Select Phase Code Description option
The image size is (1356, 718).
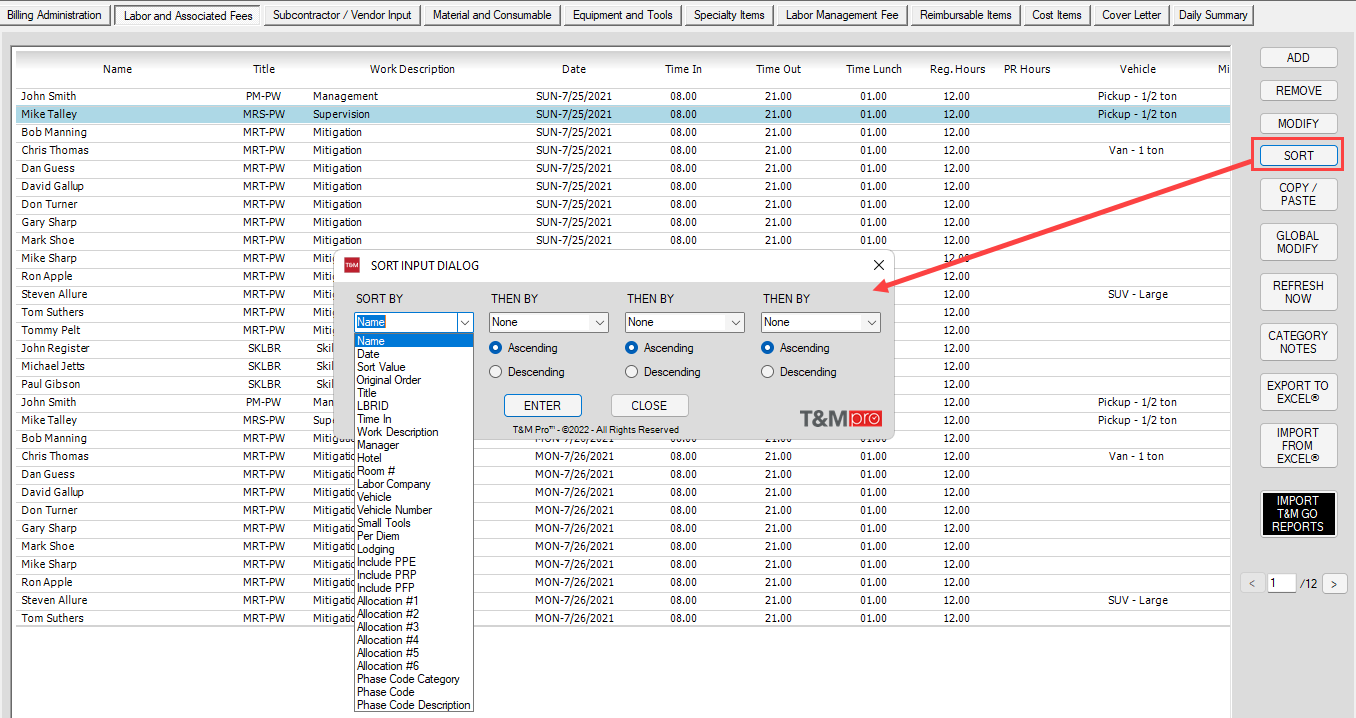tap(414, 705)
